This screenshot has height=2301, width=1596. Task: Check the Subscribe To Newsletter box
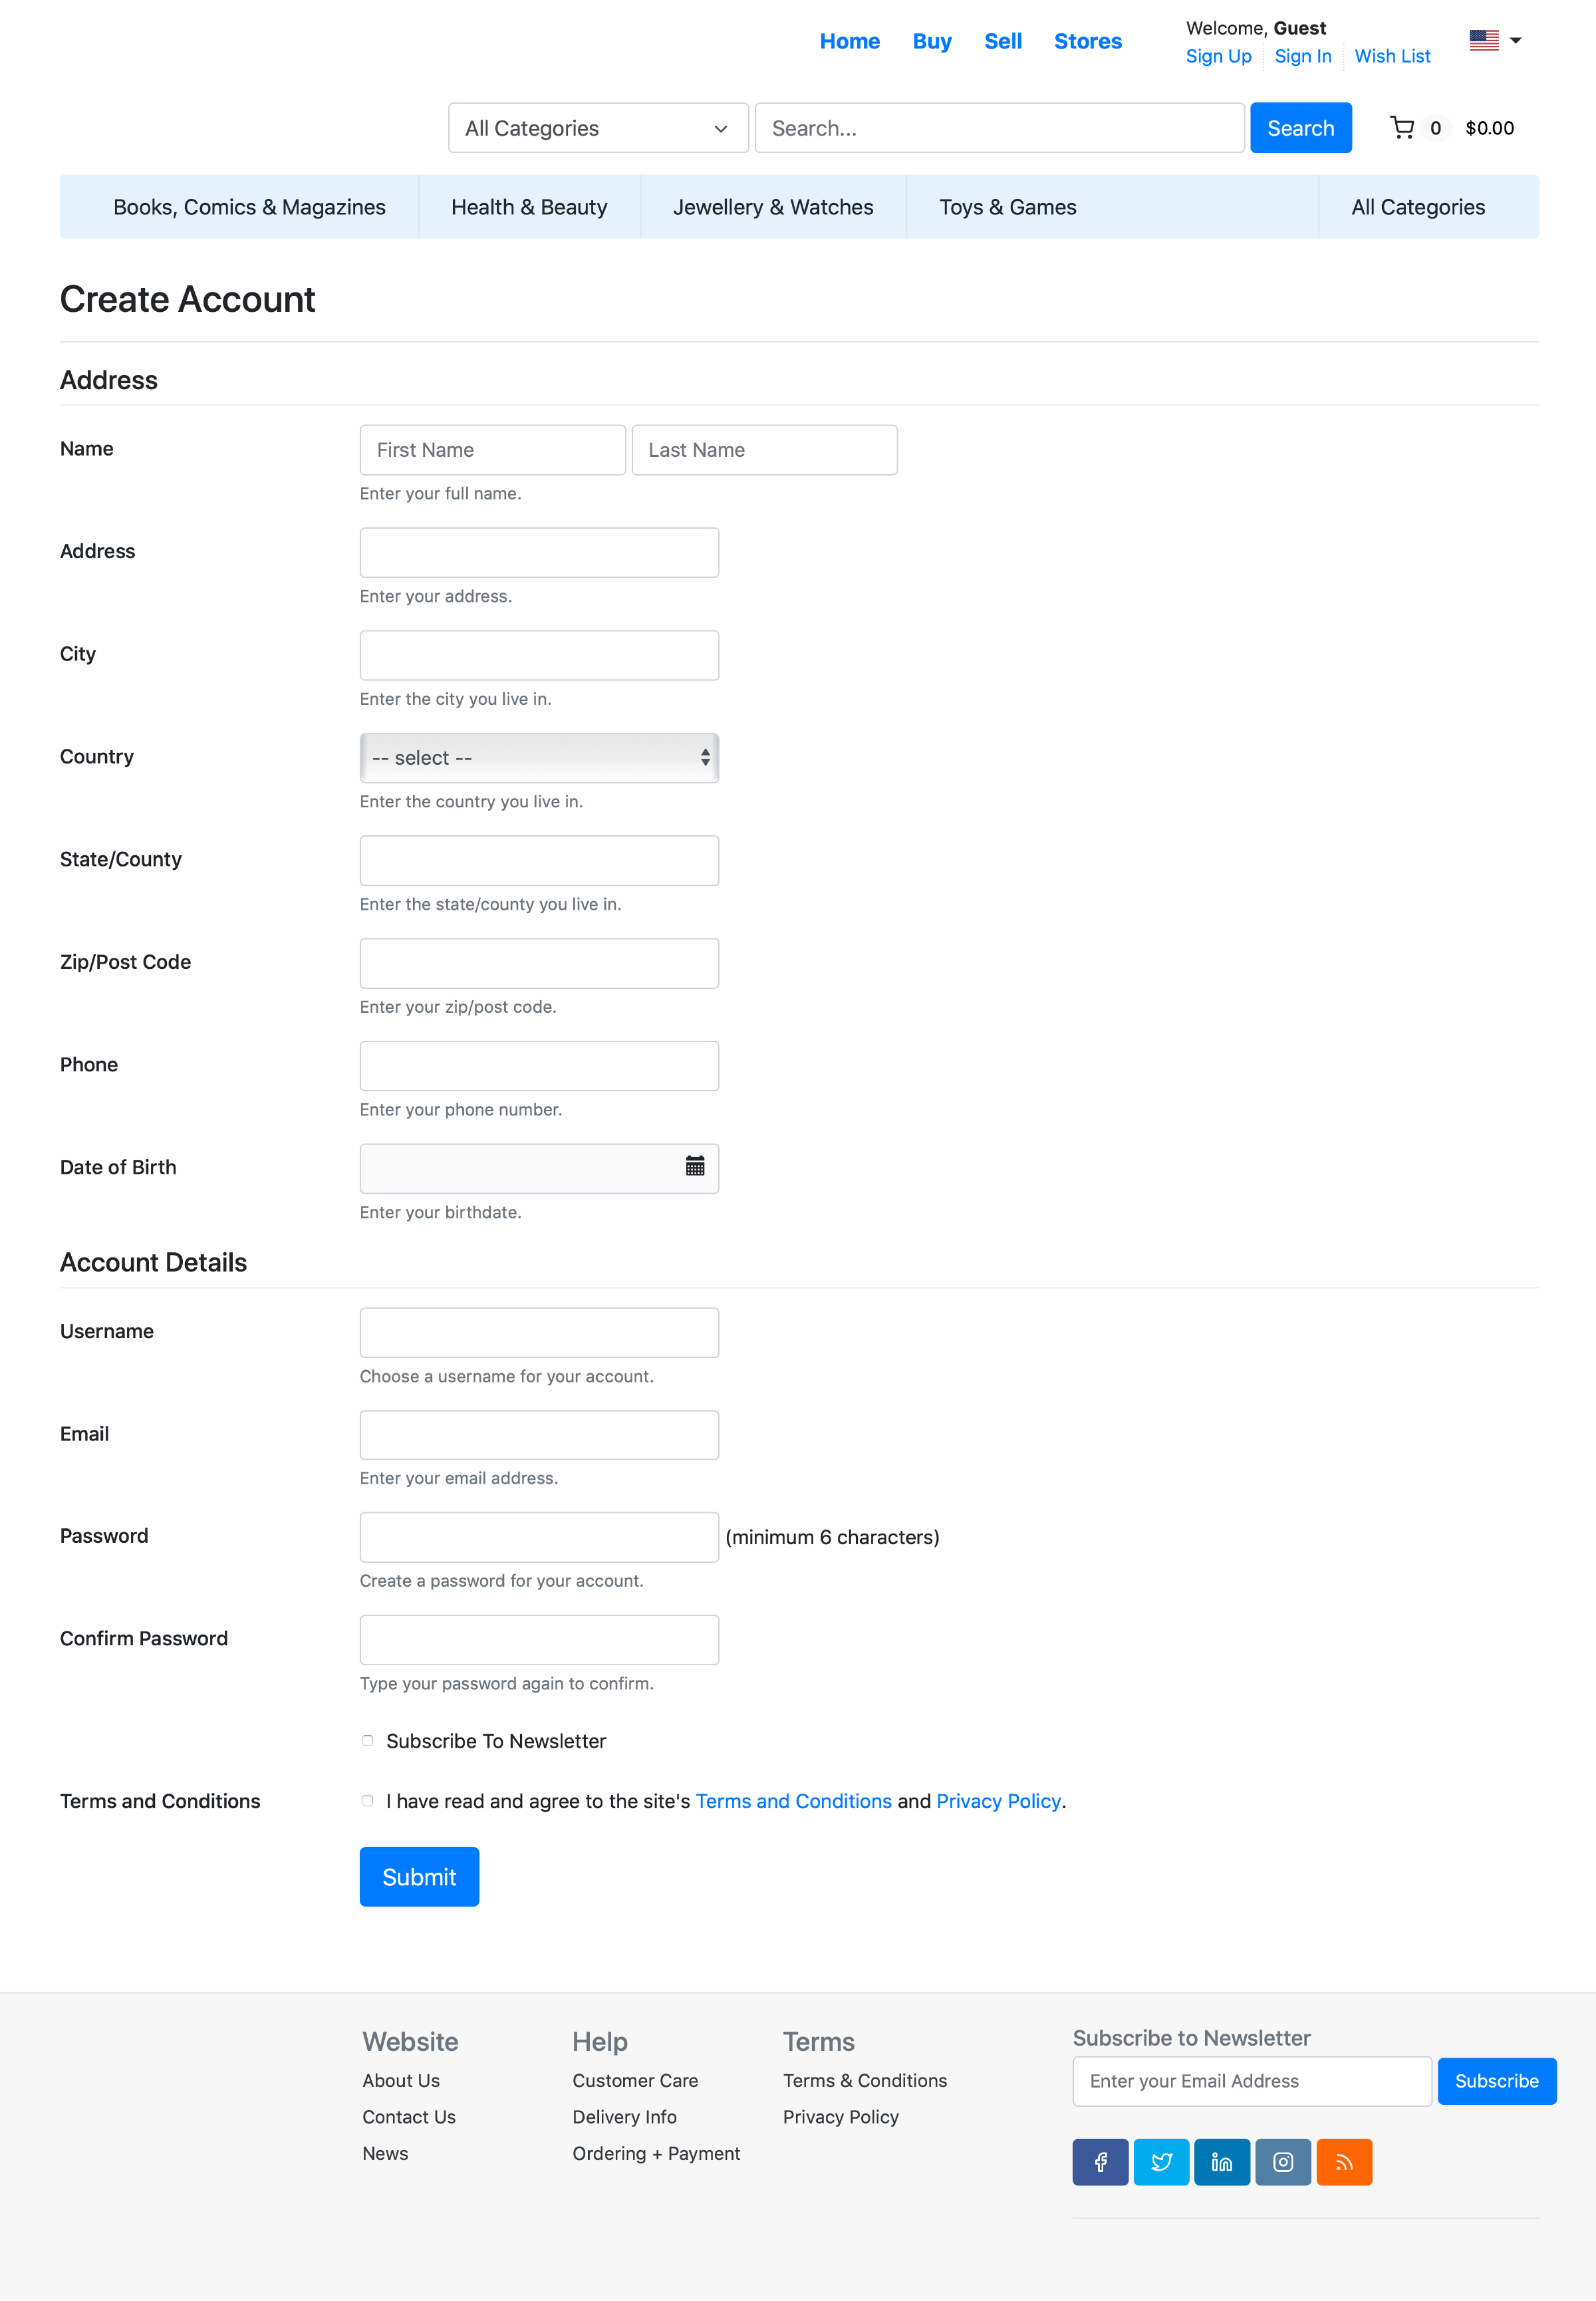tap(367, 1741)
